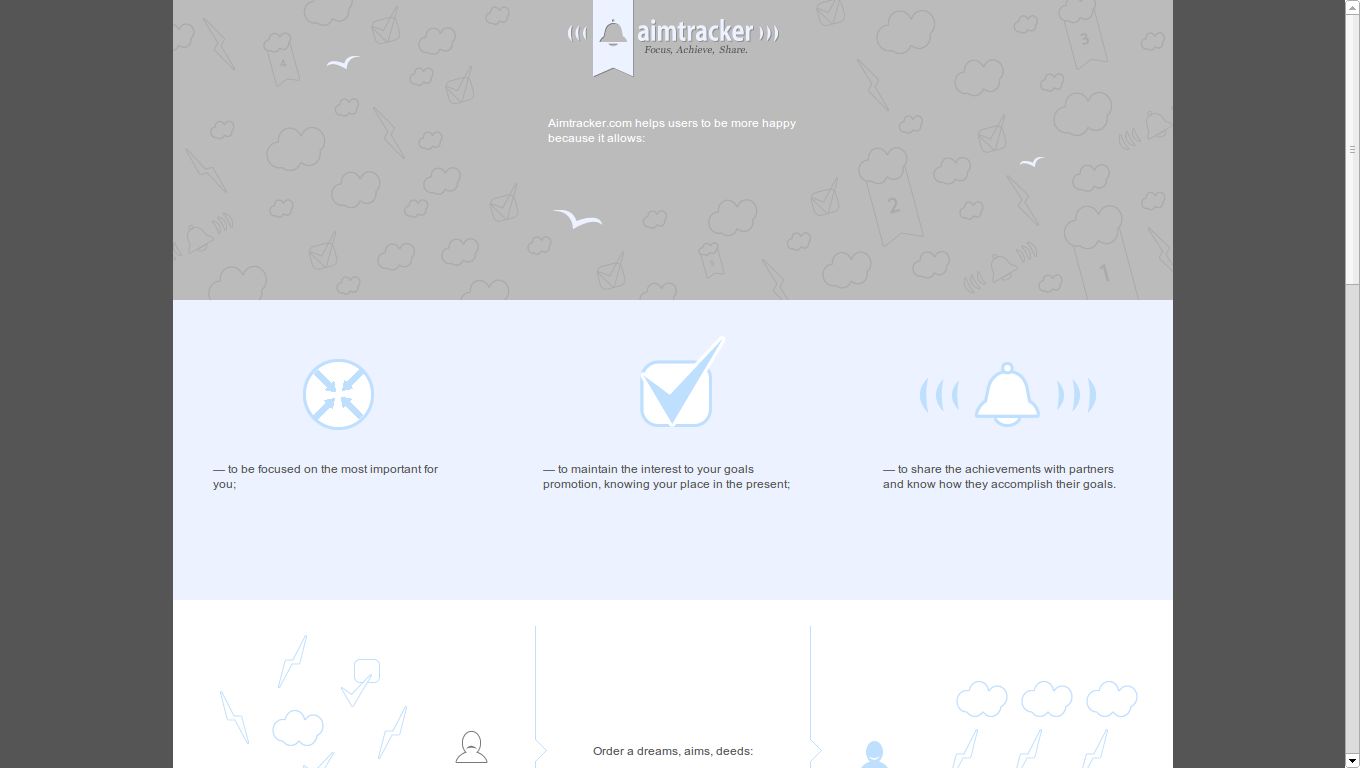Click the 'Aimtracker.com helps users' introduction text
The width and height of the screenshot is (1360, 768).
coord(671,130)
